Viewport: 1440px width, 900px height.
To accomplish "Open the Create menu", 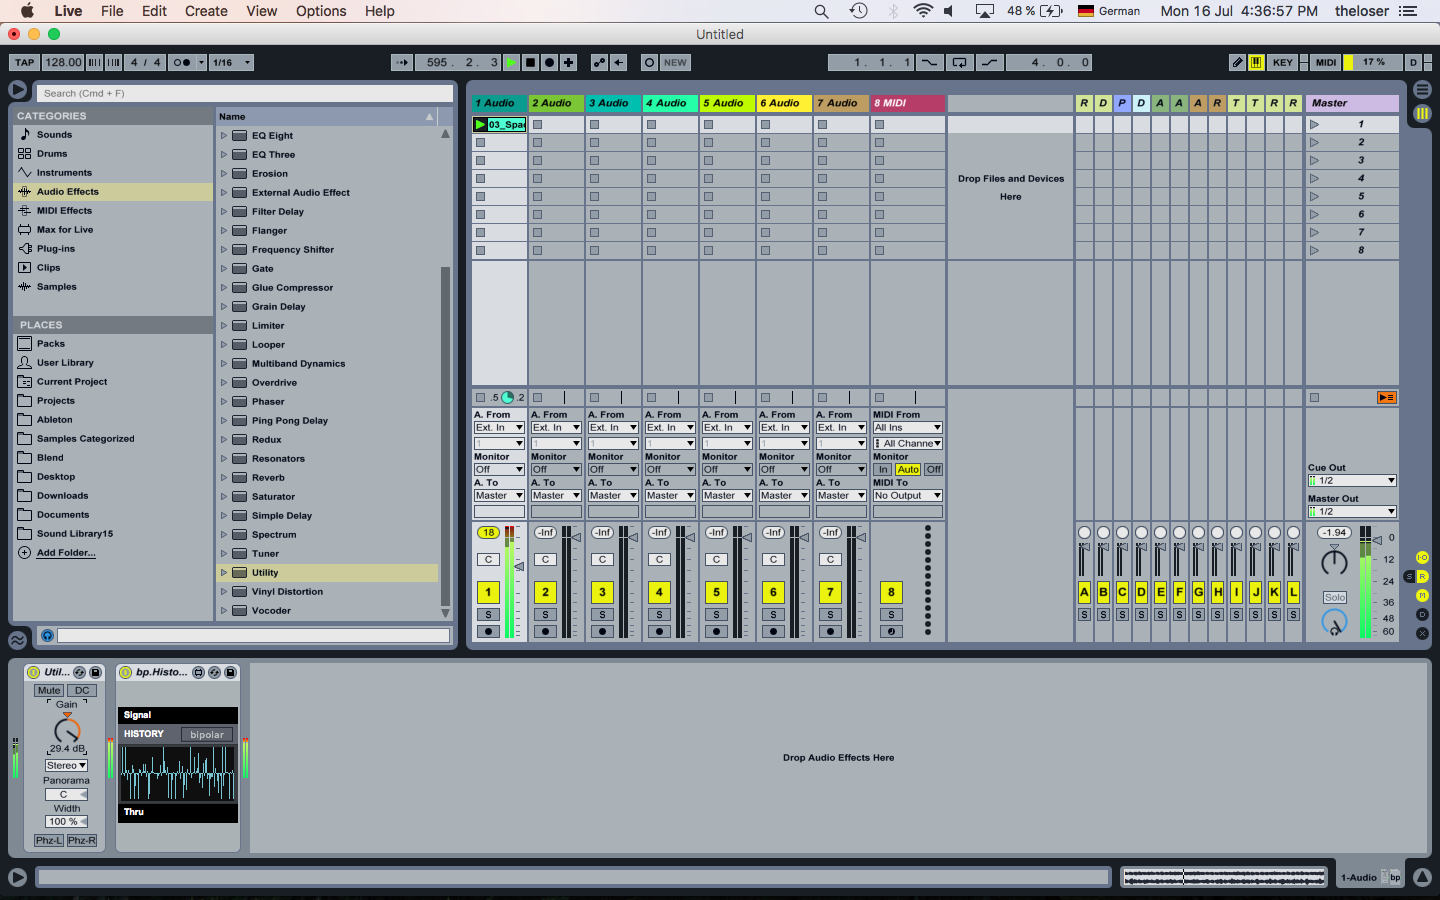I will coord(206,11).
